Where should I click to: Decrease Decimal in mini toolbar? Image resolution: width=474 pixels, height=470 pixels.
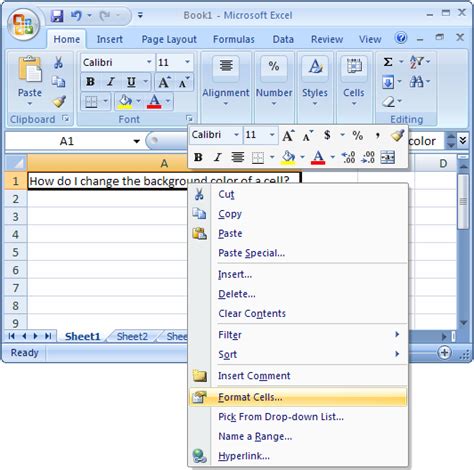coord(368,157)
